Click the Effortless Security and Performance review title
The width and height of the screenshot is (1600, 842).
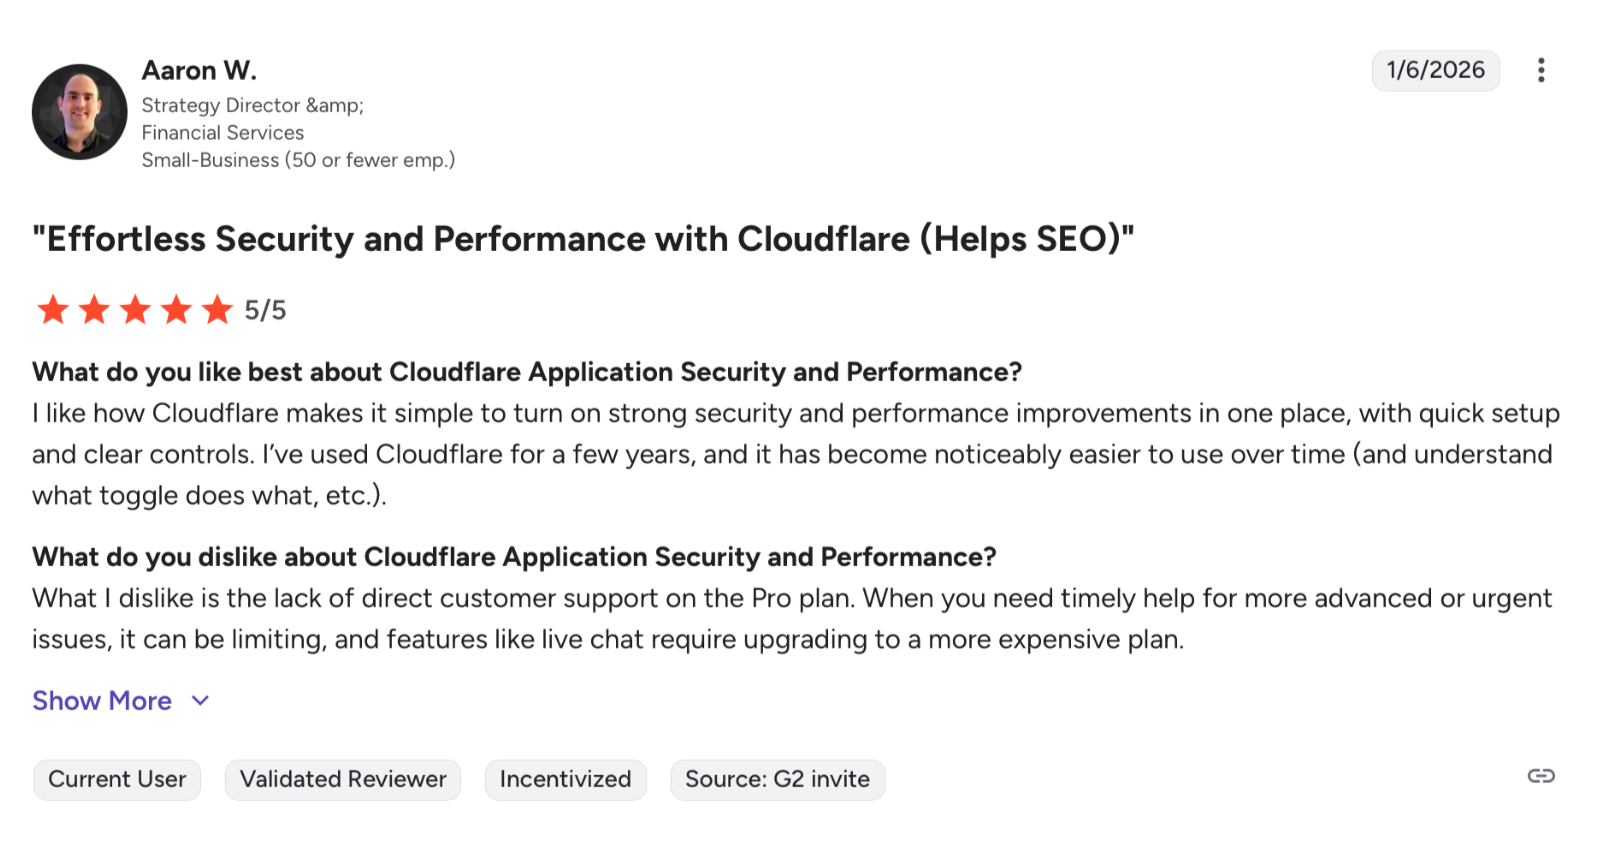(x=583, y=239)
